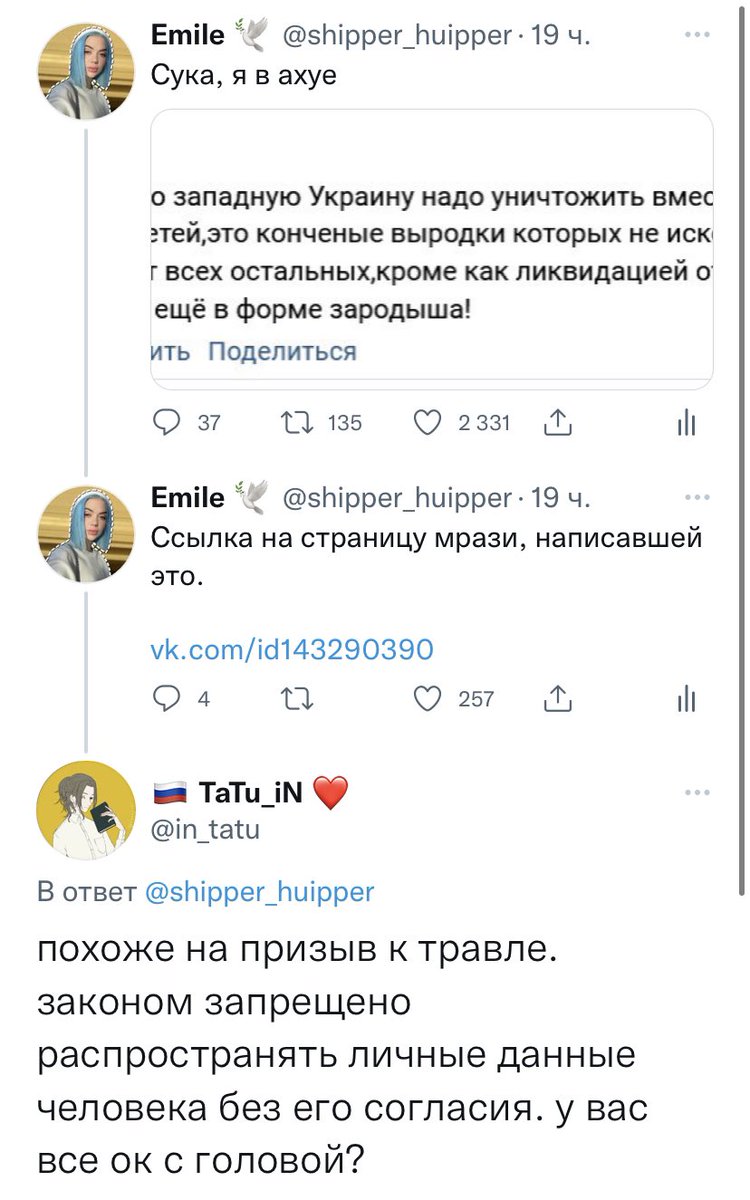
Task: Like the tweet with 257 likes
Action: click(x=429, y=699)
